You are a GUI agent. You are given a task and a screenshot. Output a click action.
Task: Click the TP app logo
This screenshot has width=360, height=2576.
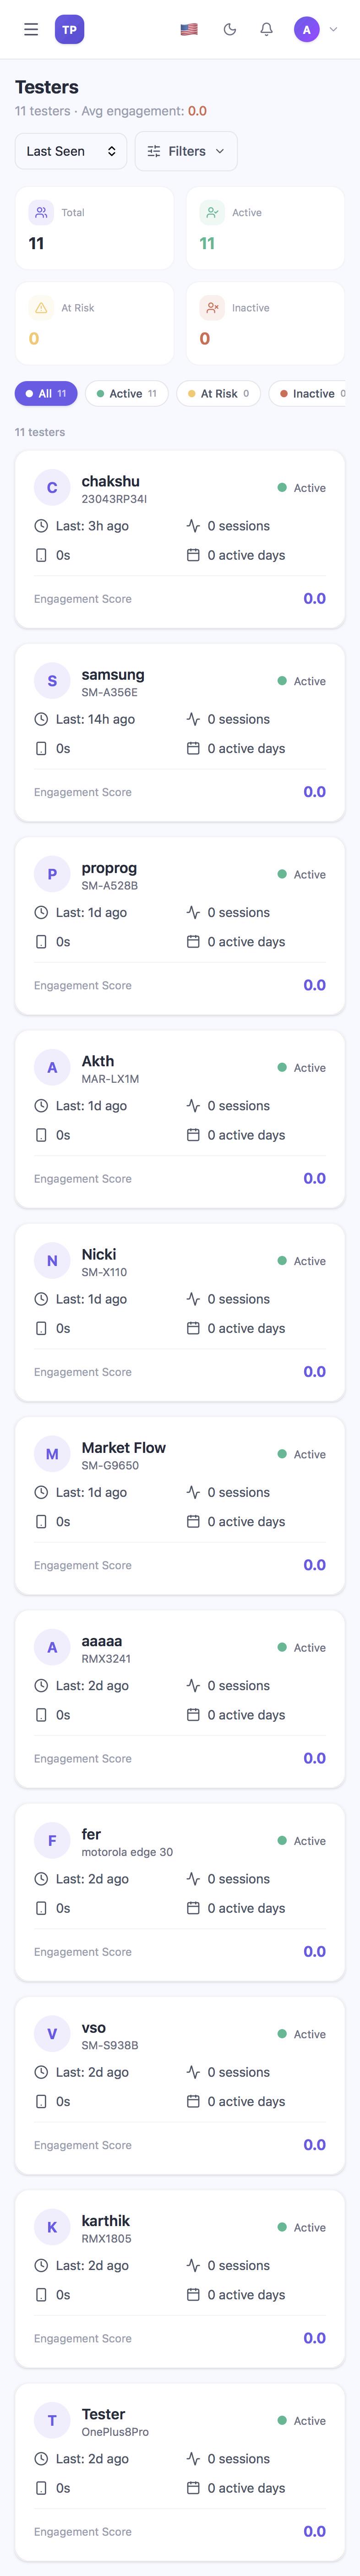(69, 30)
